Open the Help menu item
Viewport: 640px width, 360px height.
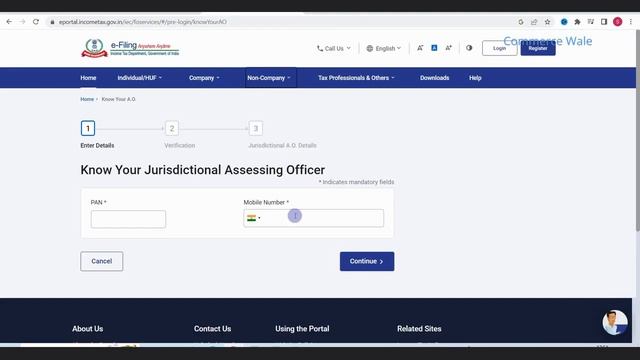[x=475, y=78]
